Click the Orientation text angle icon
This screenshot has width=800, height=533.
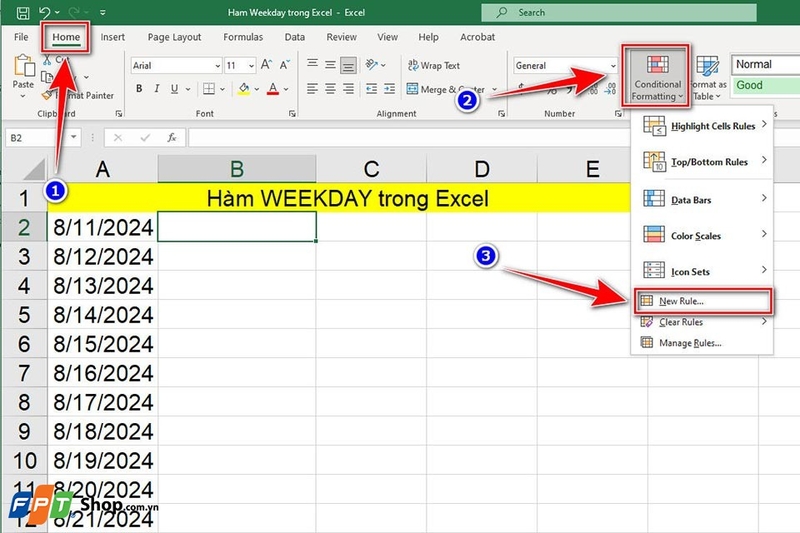coord(372,65)
